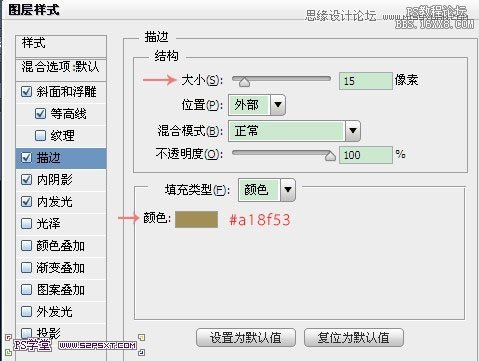
Task: Open the 外发光 settings label
Action: [x=54, y=312]
